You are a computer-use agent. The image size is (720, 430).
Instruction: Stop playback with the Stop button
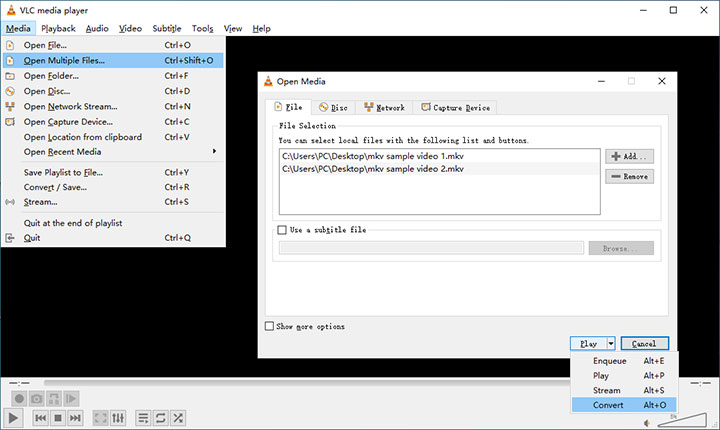pyautogui.click(x=58, y=418)
